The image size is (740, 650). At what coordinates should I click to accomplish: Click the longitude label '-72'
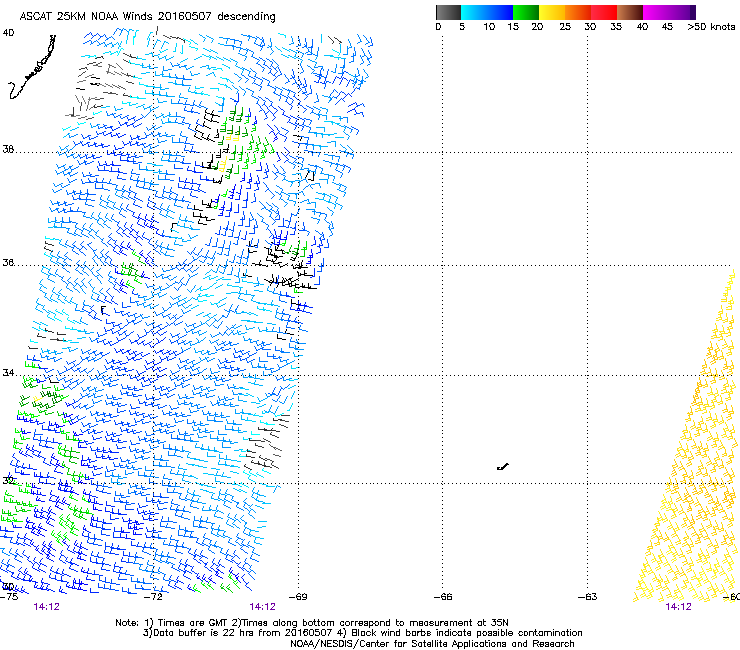point(153,597)
